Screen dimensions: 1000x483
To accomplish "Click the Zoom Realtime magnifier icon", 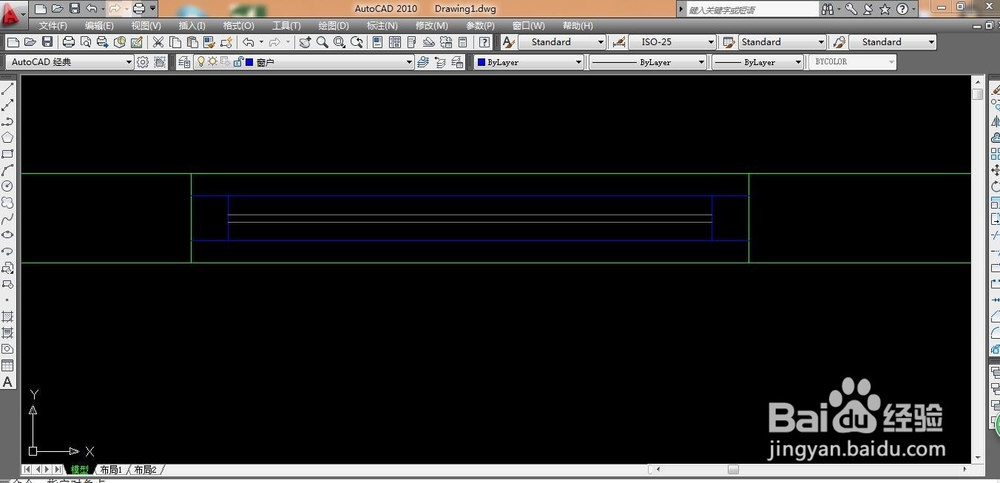I will click(x=323, y=42).
